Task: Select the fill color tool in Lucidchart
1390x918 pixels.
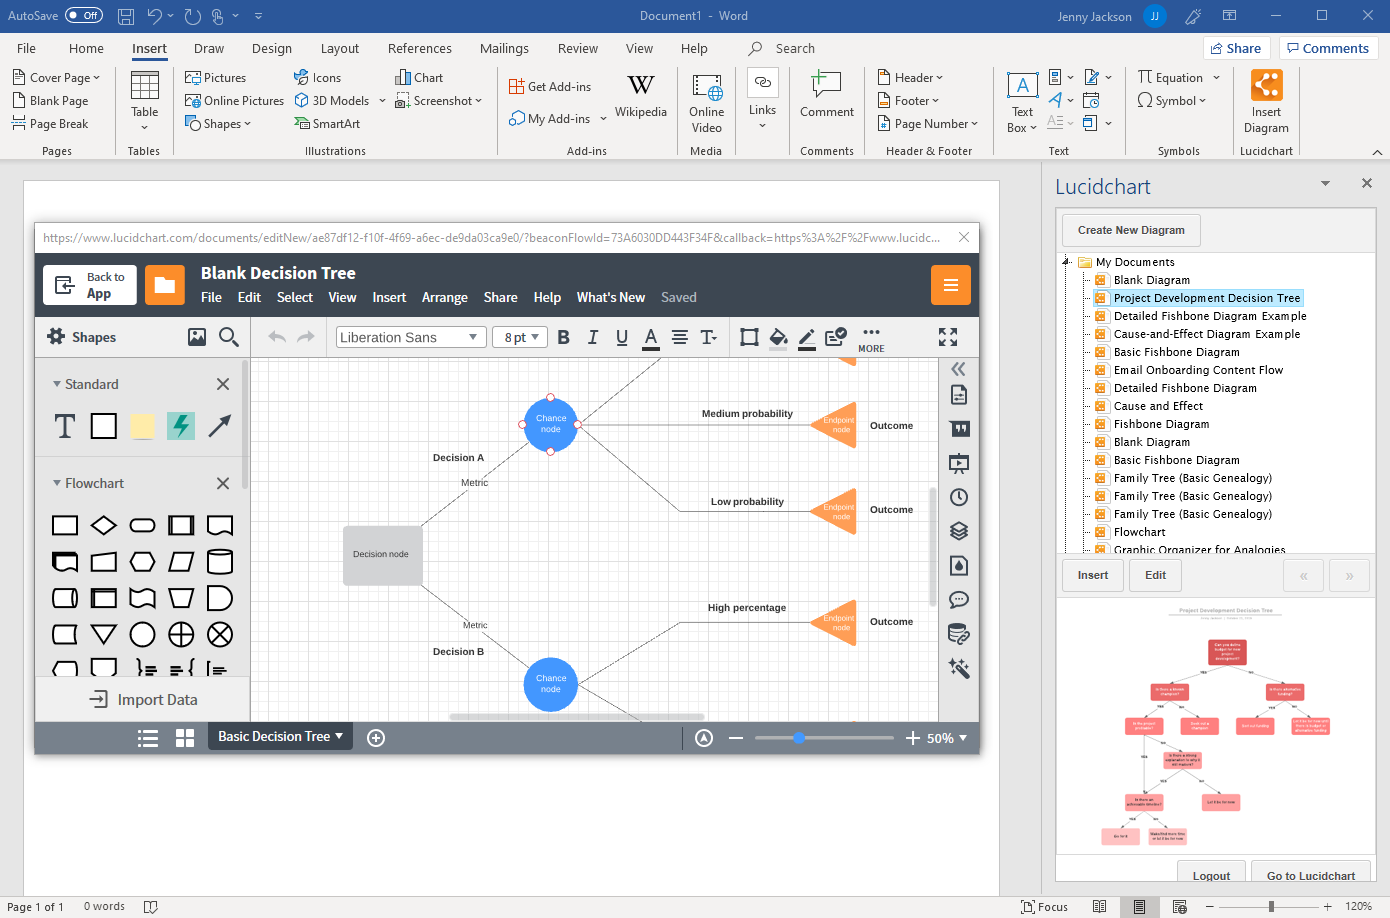Action: point(779,337)
